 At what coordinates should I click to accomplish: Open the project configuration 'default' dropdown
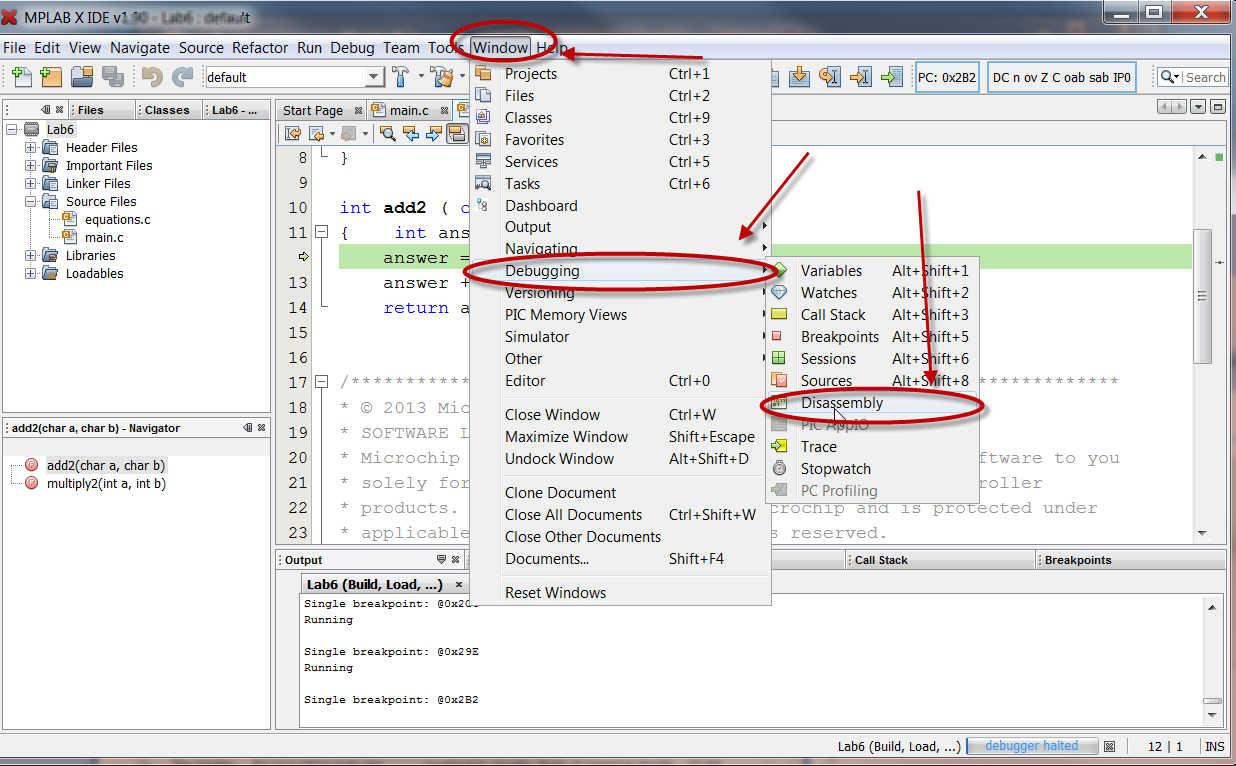click(x=374, y=77)
